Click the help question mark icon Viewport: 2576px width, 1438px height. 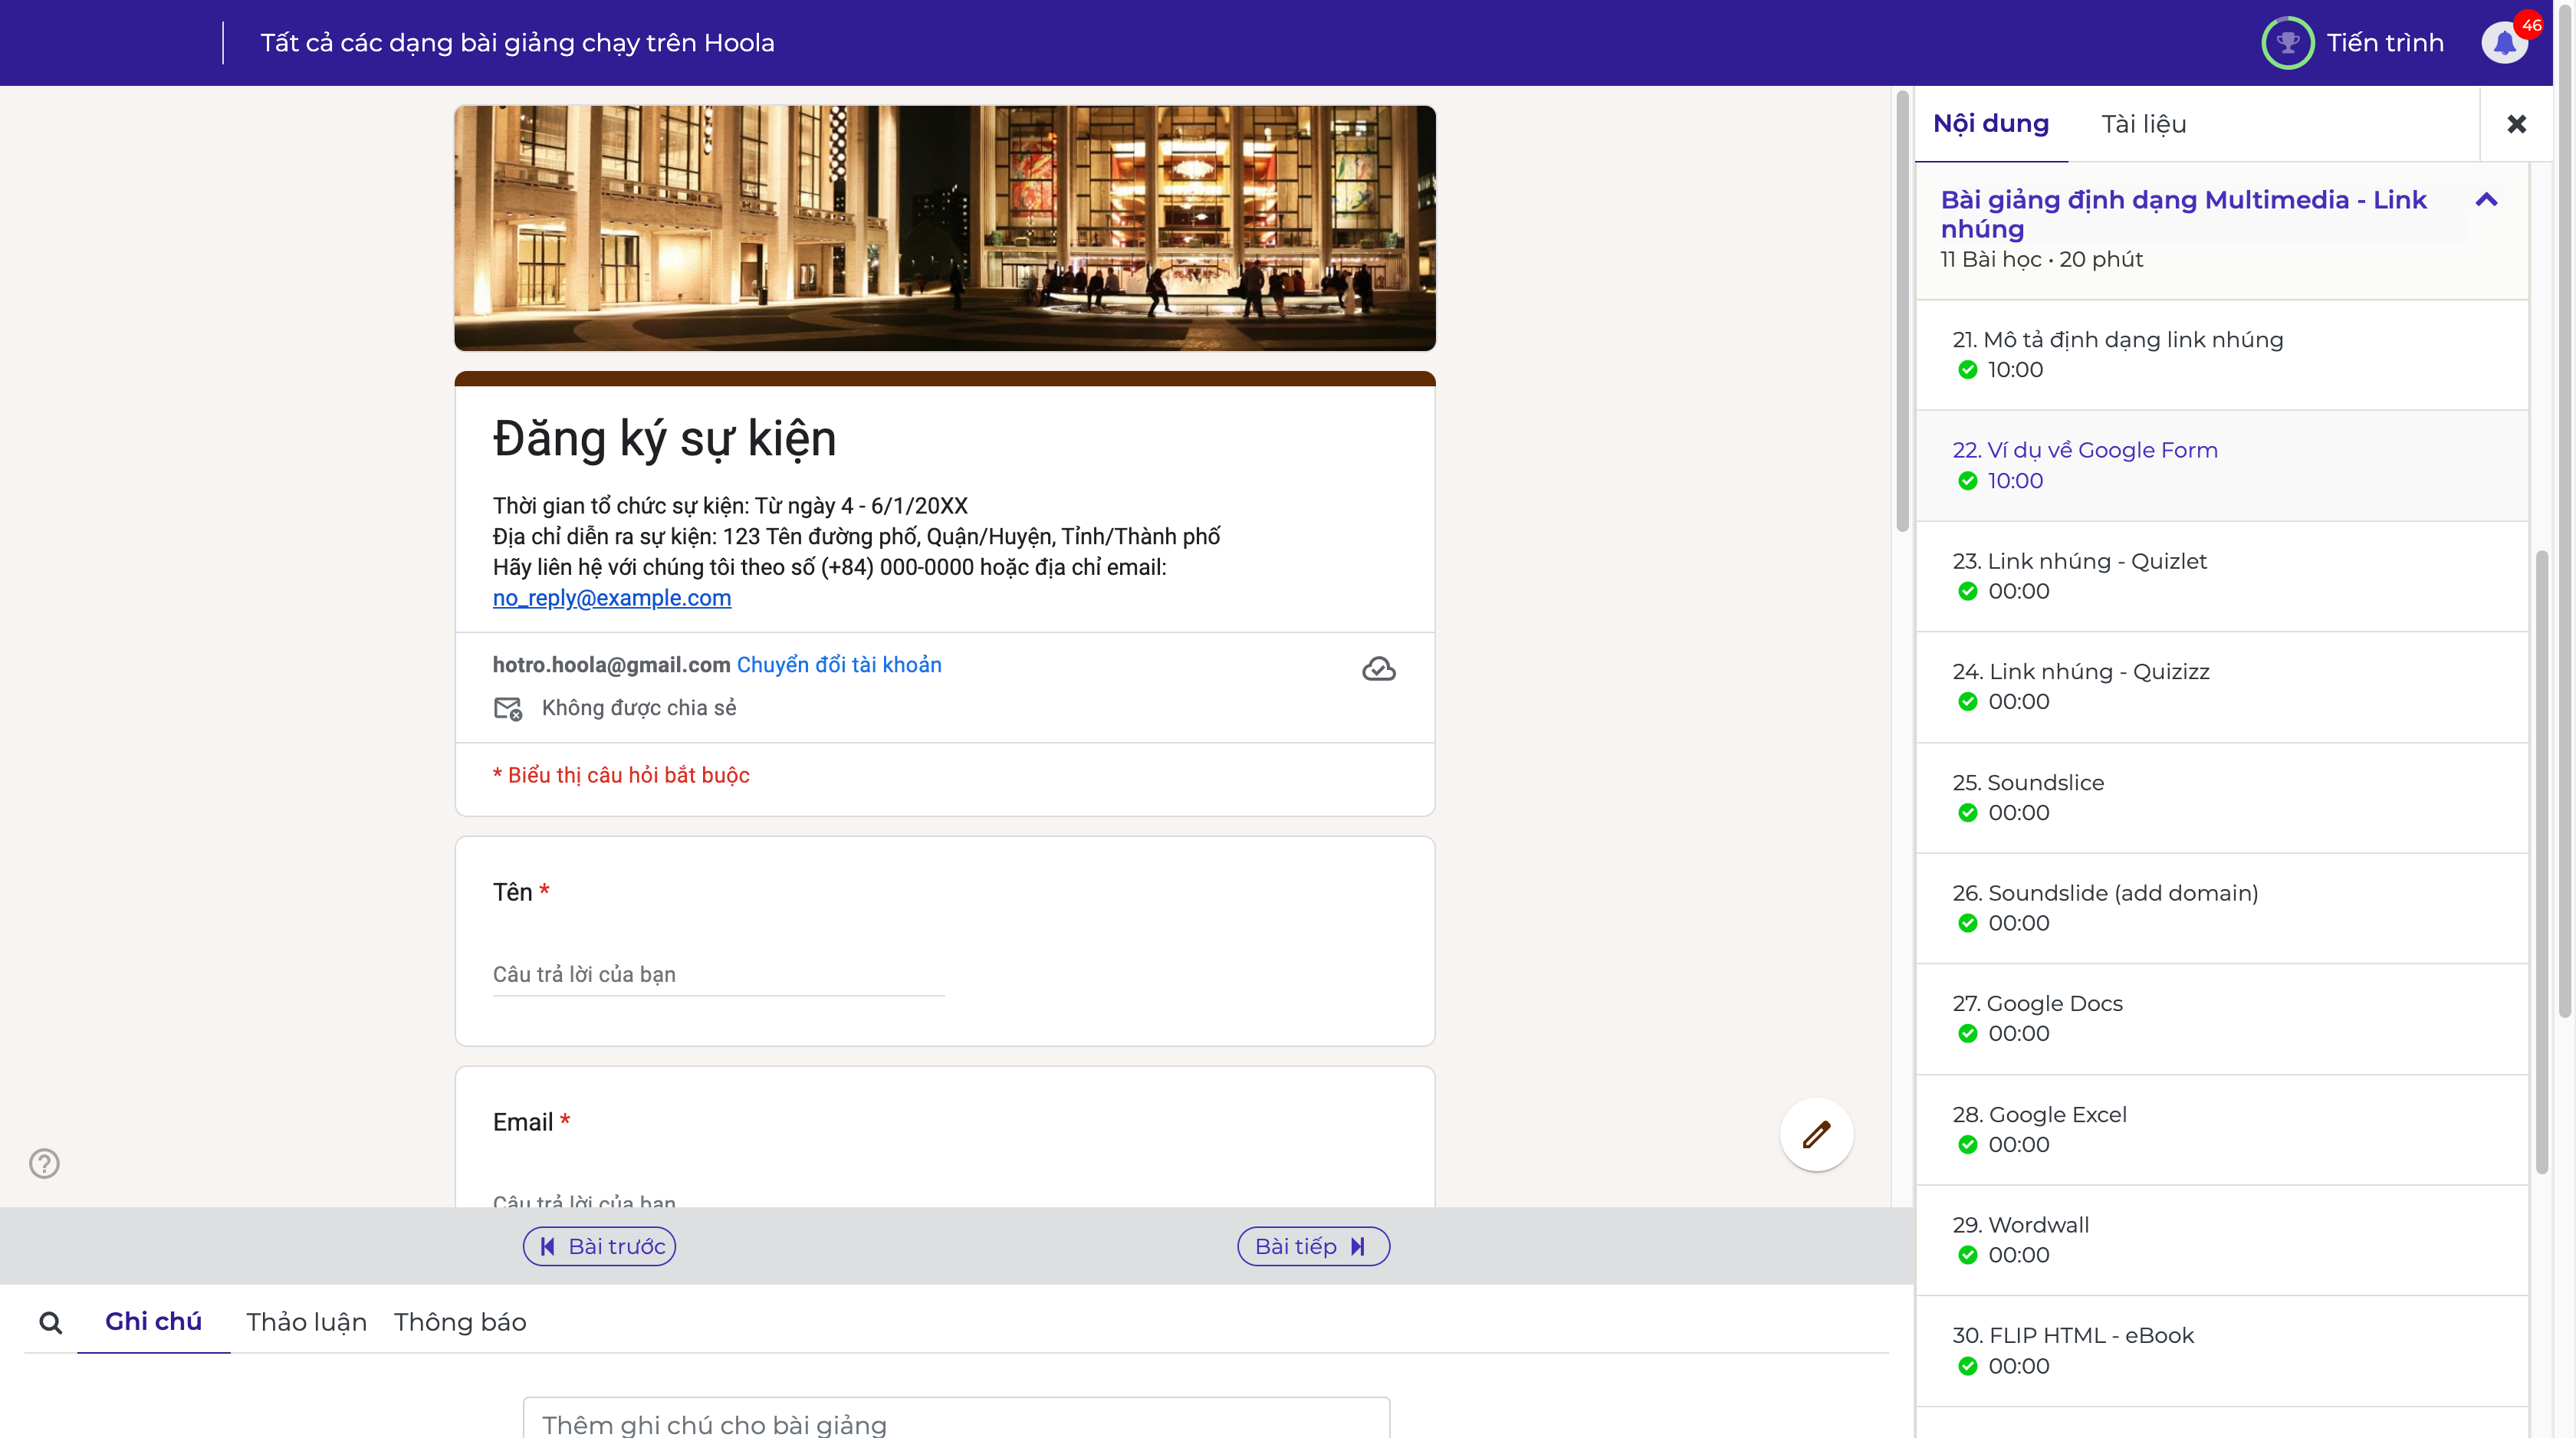tap(44, 1163)
